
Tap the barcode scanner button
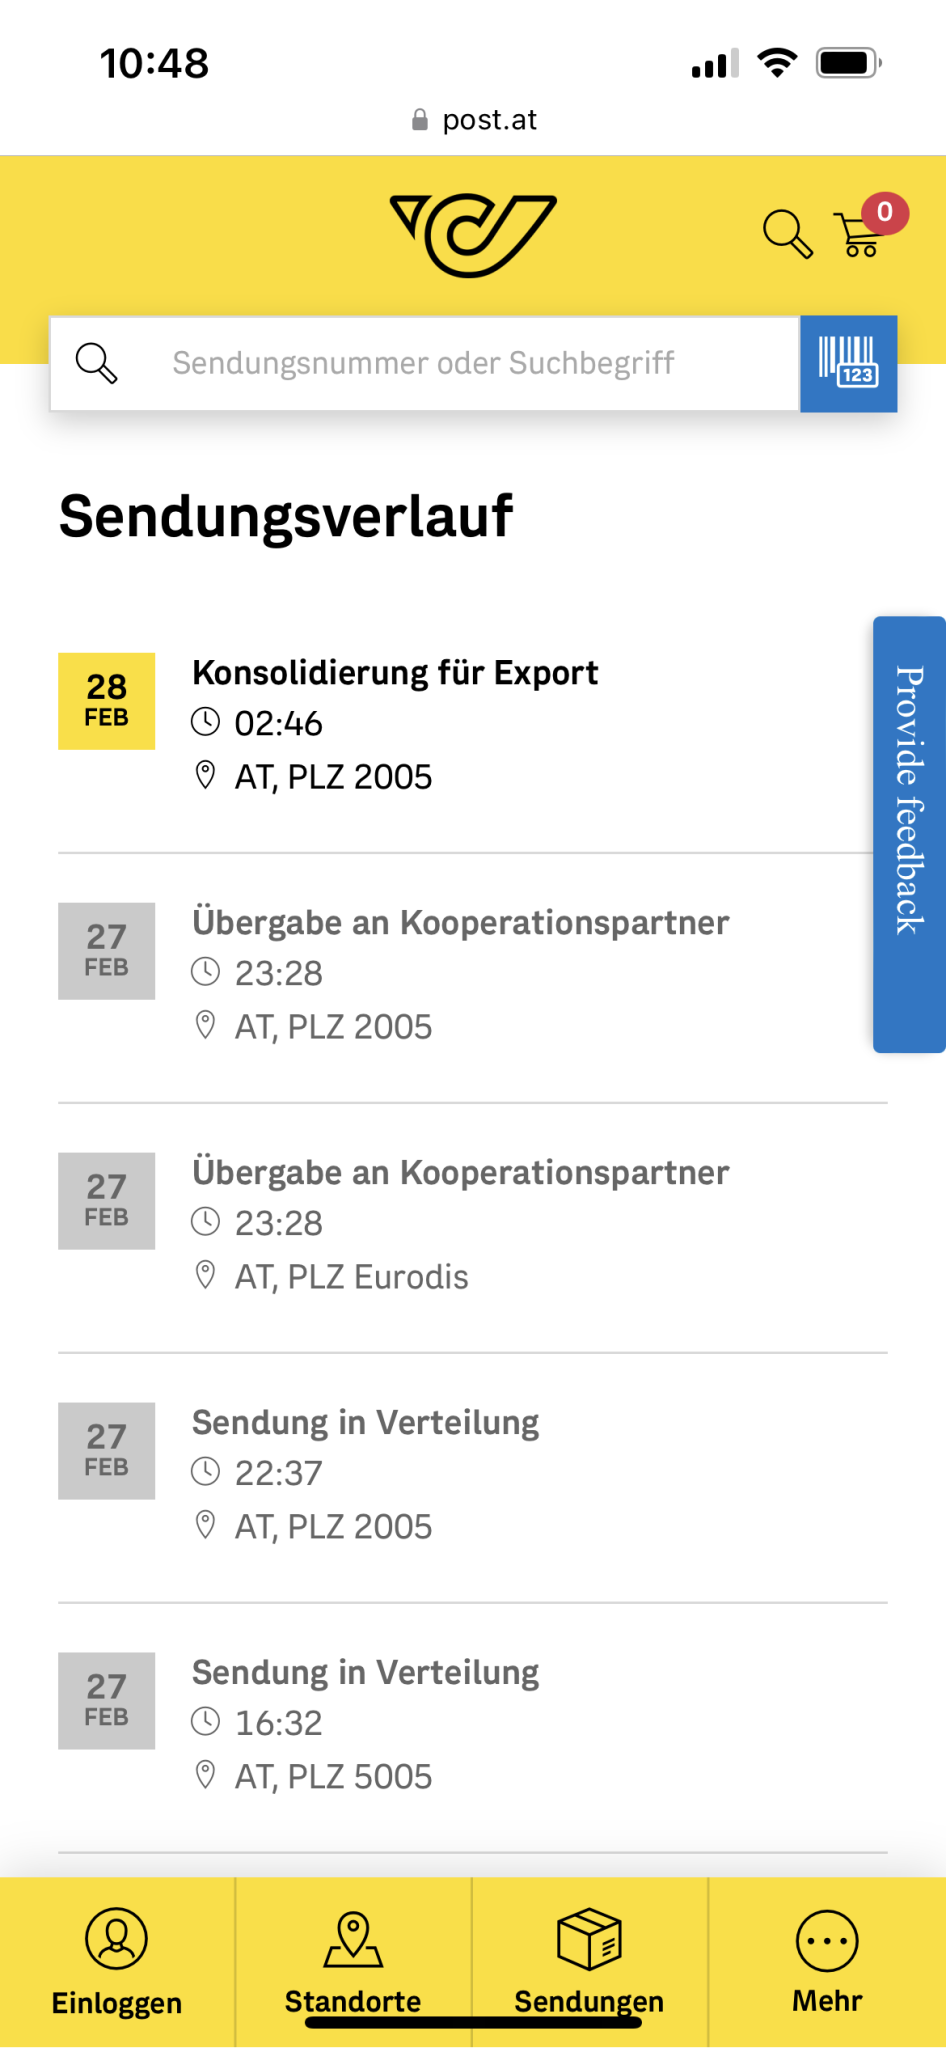[x=848, y=363]
